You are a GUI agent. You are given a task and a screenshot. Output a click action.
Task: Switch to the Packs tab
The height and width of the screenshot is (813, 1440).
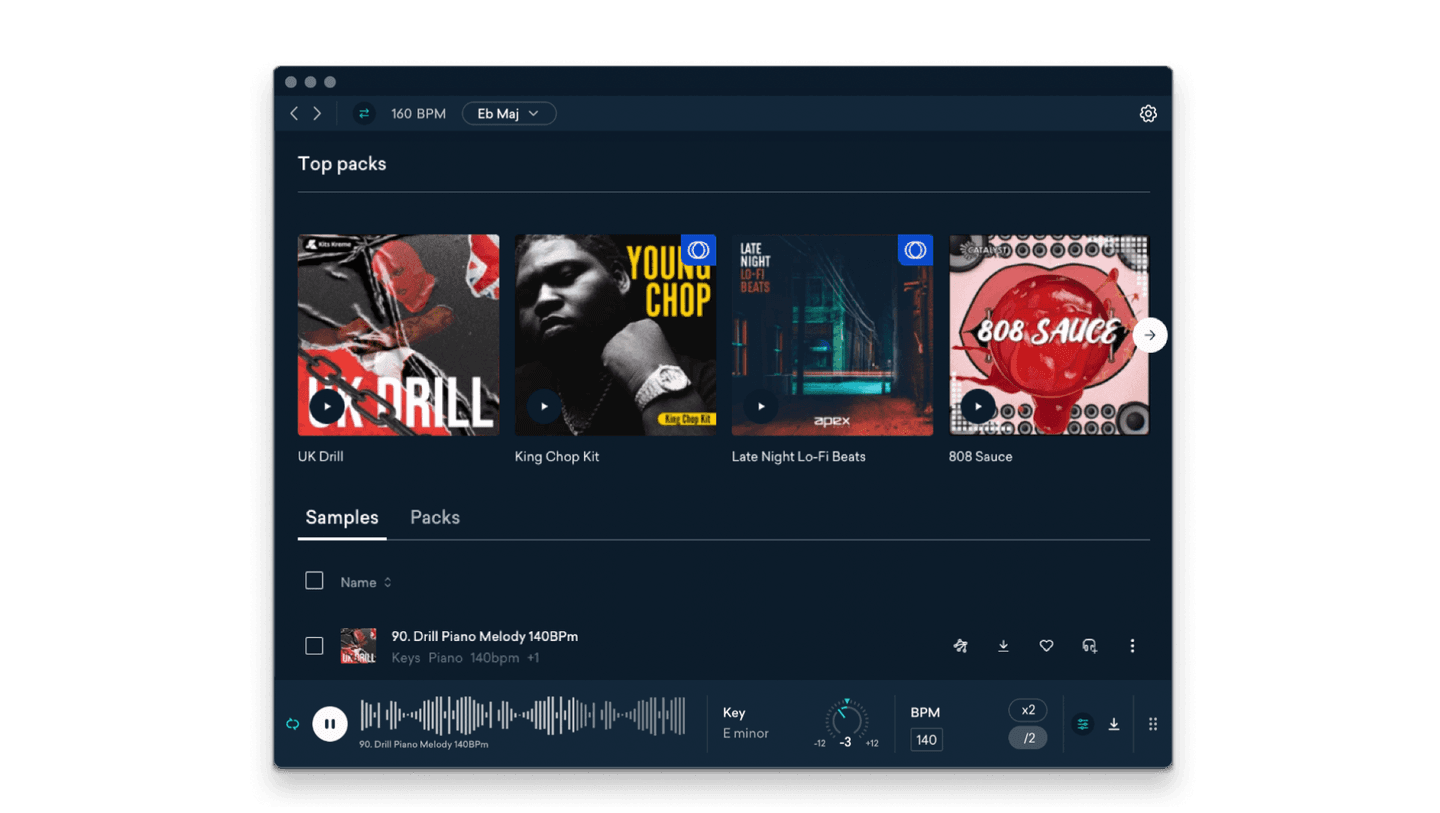pyautogui.click(x=435, y=518)
